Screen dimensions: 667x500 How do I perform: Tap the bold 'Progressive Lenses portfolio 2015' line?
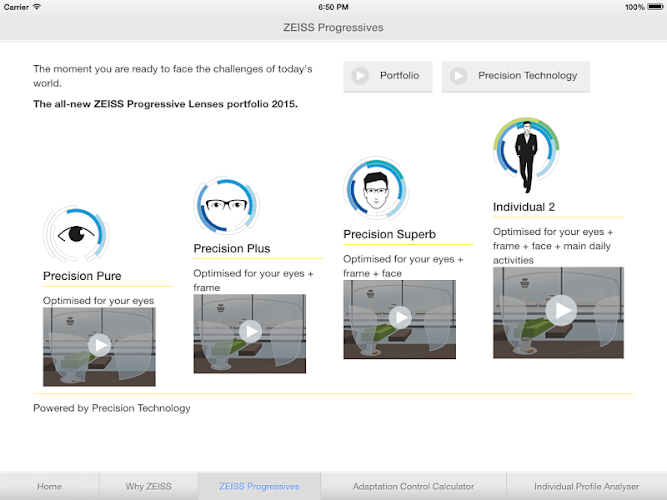(x=165, y=104)
